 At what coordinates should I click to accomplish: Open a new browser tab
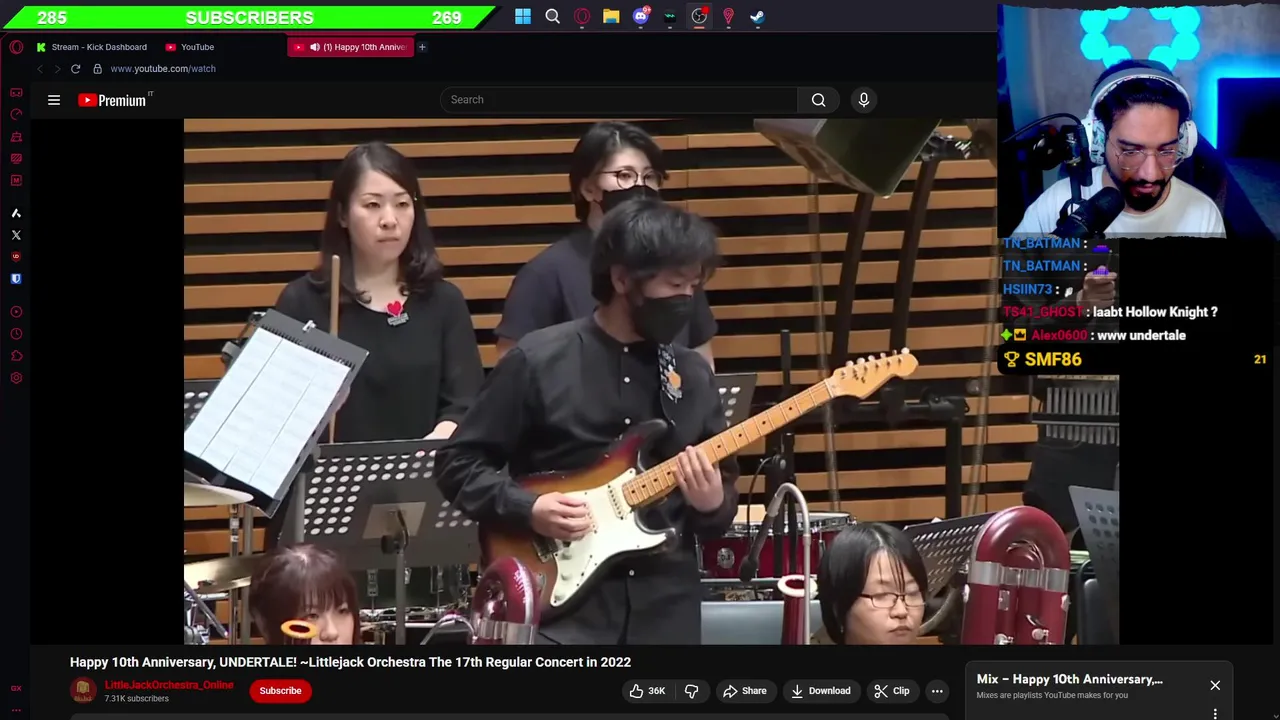pyautogui.click(x=422, y=47)
